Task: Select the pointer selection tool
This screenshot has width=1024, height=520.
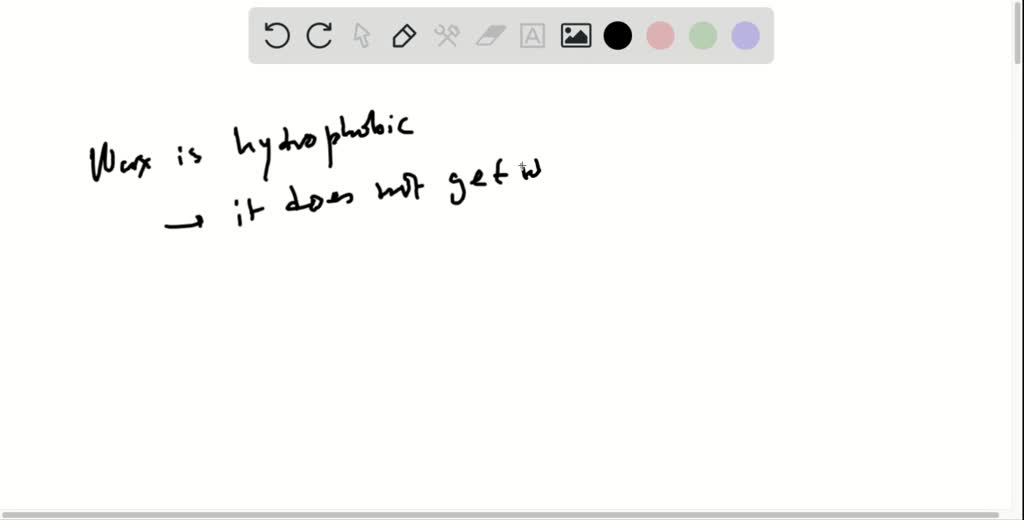Action: [x=362, y=35]
